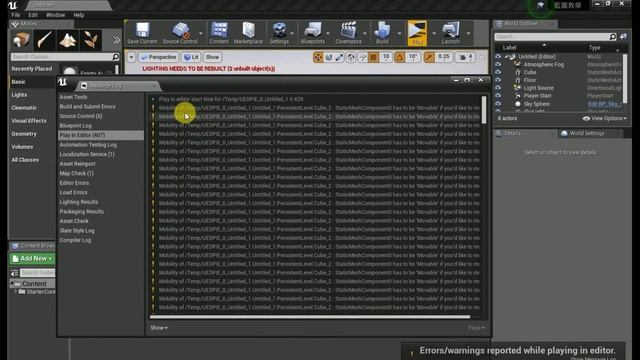Open the Window menu
640x360 pixels.
(55, 15)
